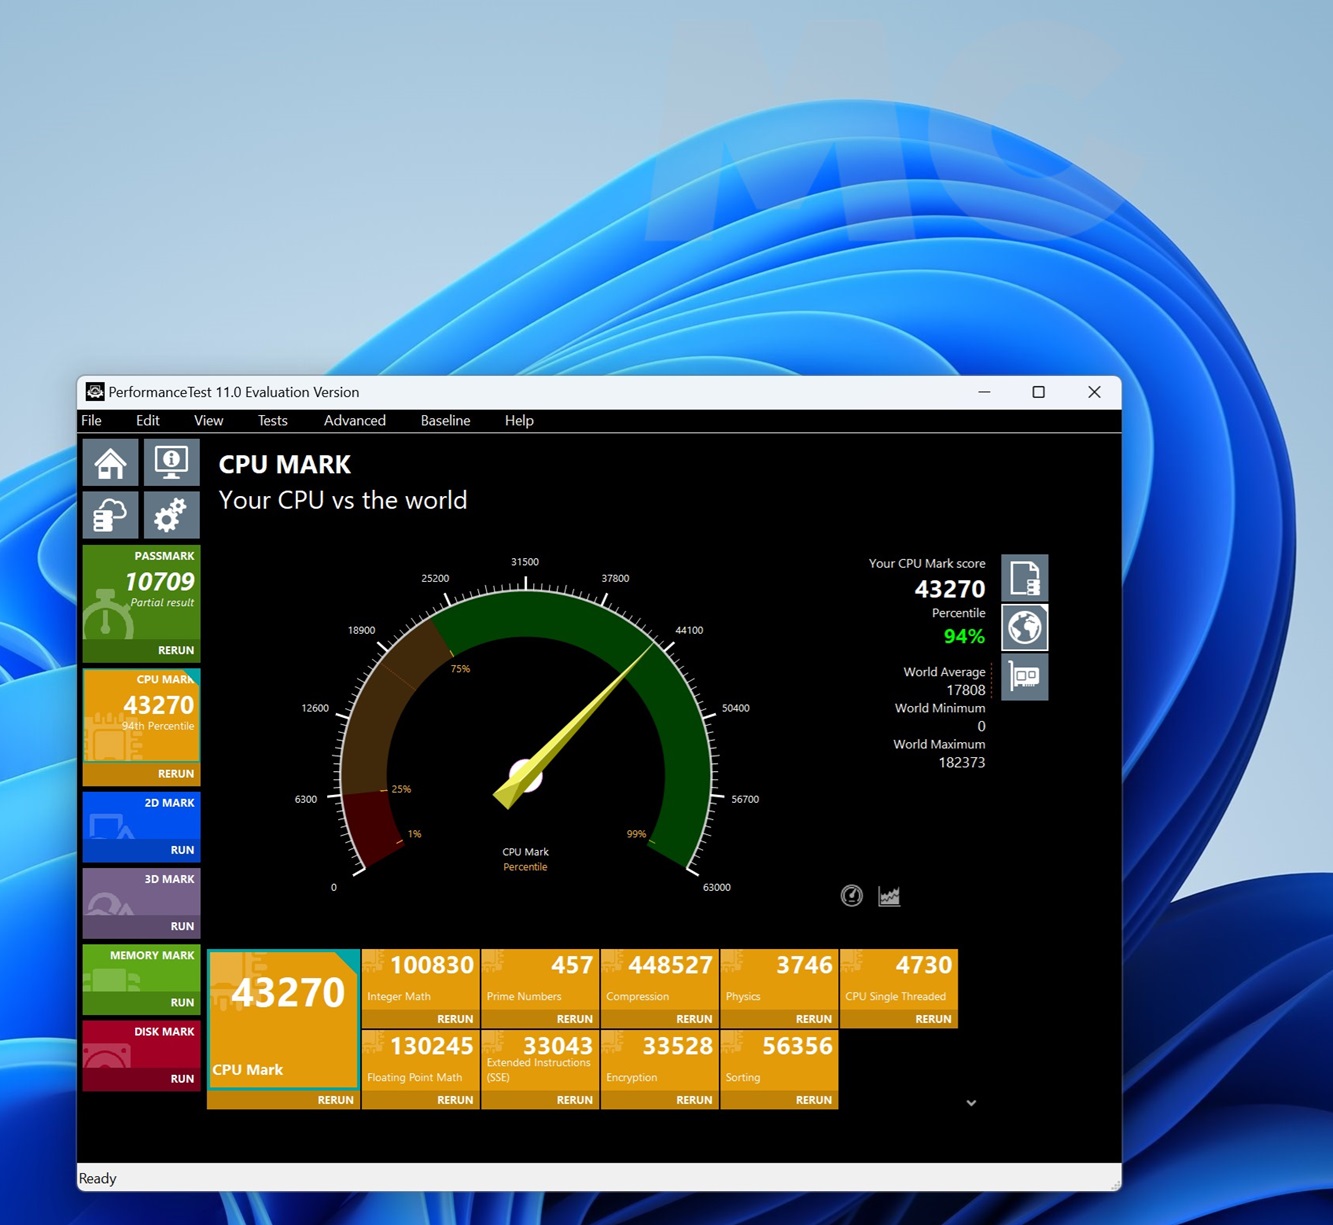The height and width of the screenshot is (1225, 1333).
Task: Click the document baseline icon beside score
Action: pyautogui.click(x=1024, y=578)
